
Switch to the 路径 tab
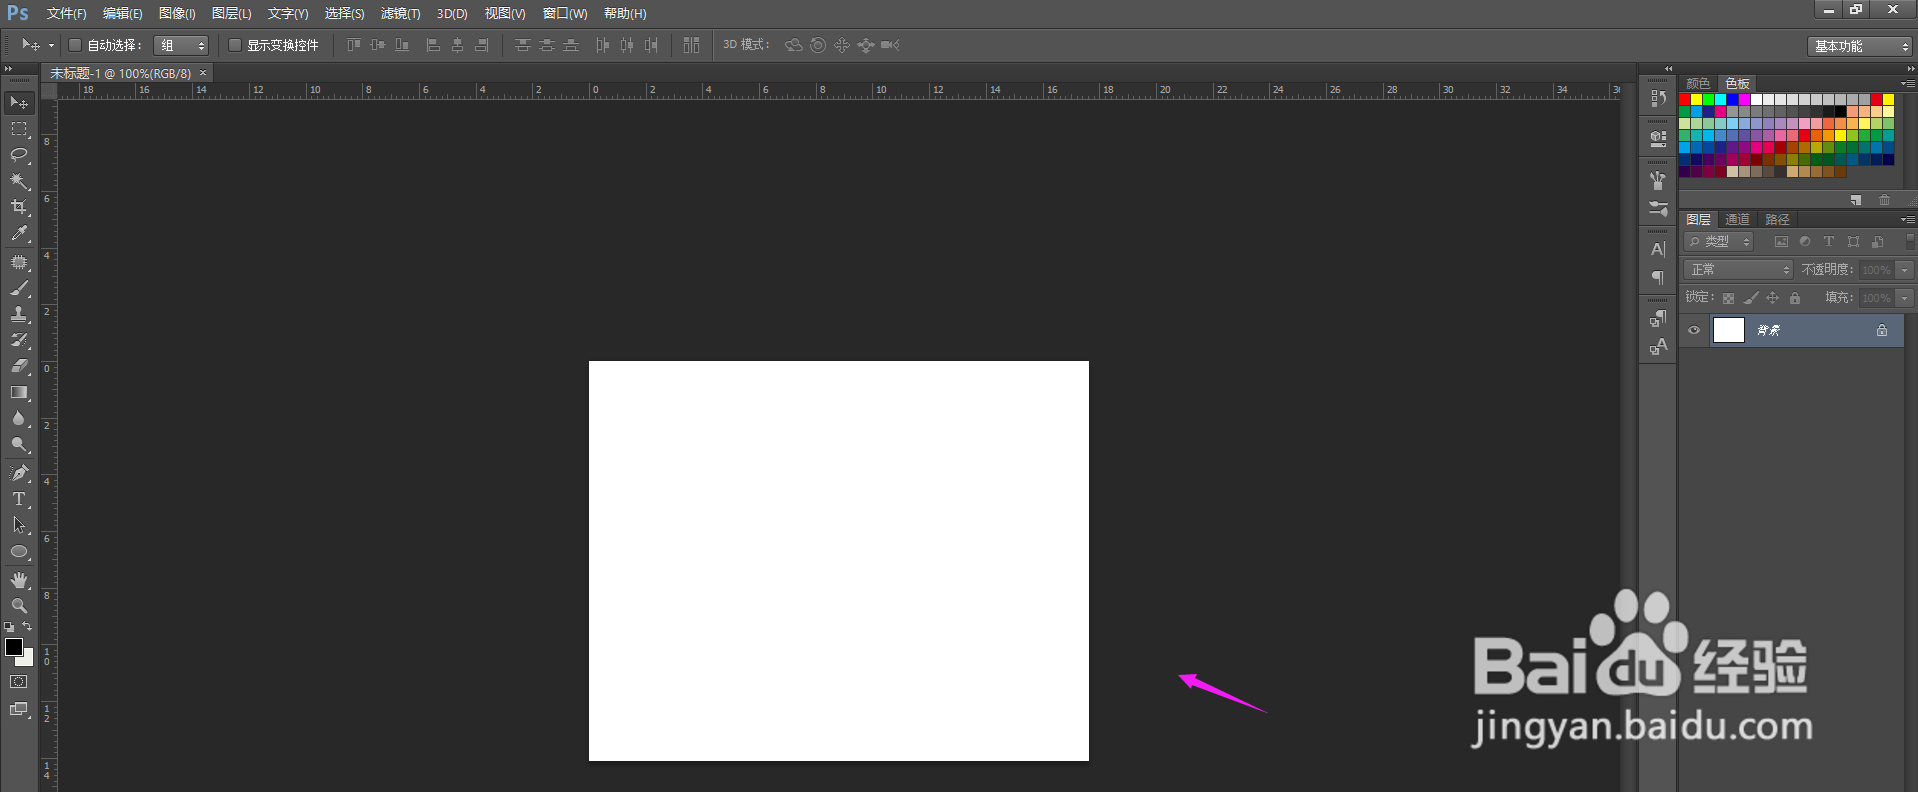(x=1777, y=220)
